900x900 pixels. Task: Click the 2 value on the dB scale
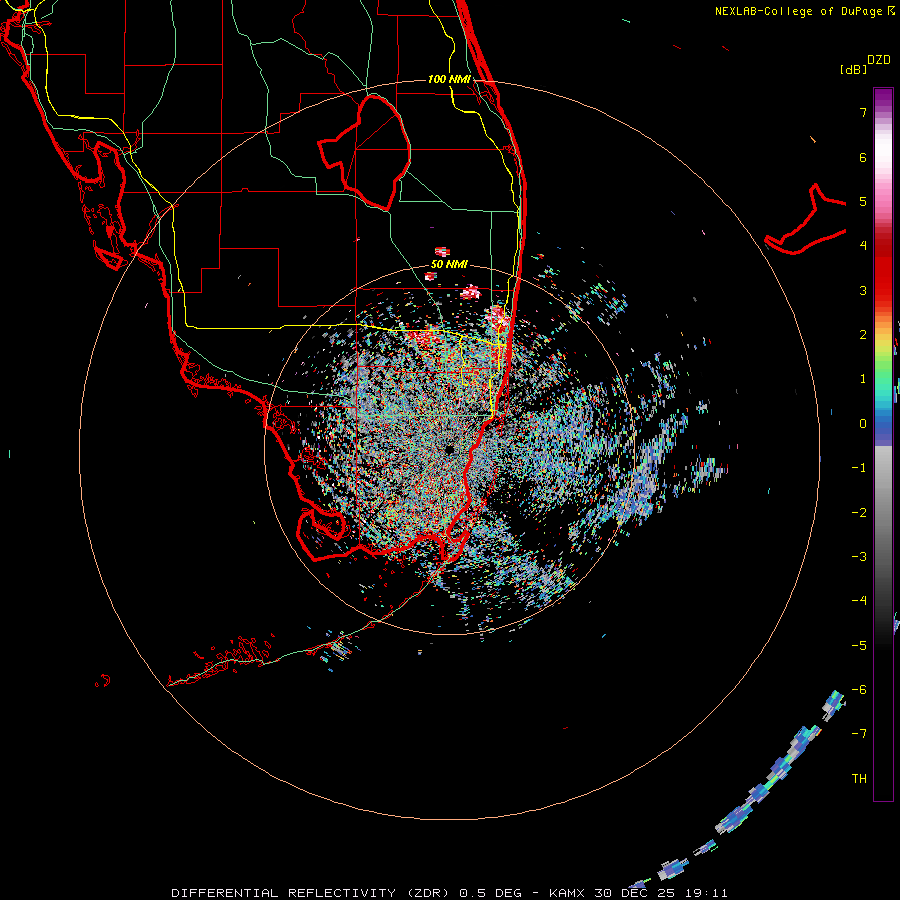(x=863, y=335)
